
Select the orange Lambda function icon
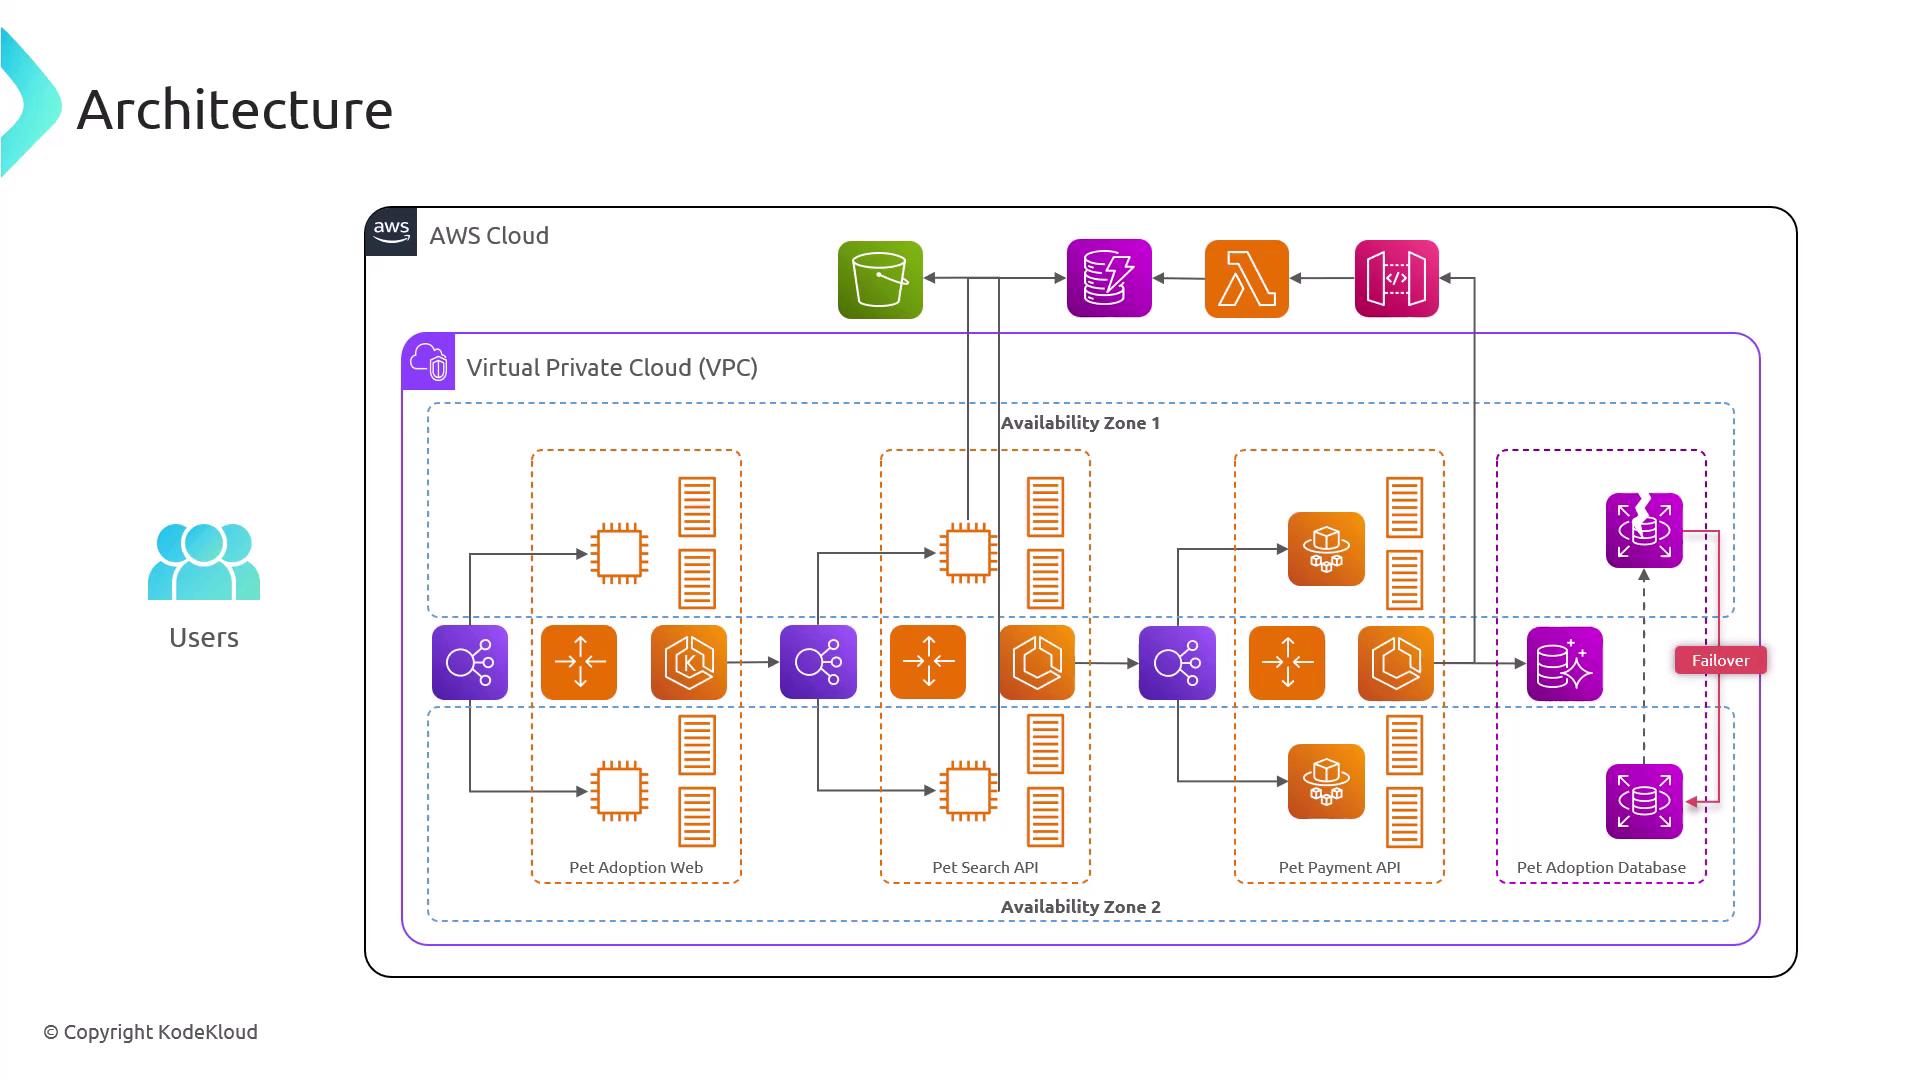pos(1246,279)
